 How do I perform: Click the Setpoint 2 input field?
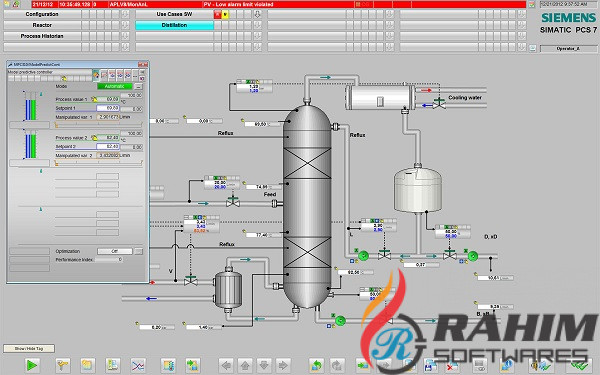(x=108, y=147)
